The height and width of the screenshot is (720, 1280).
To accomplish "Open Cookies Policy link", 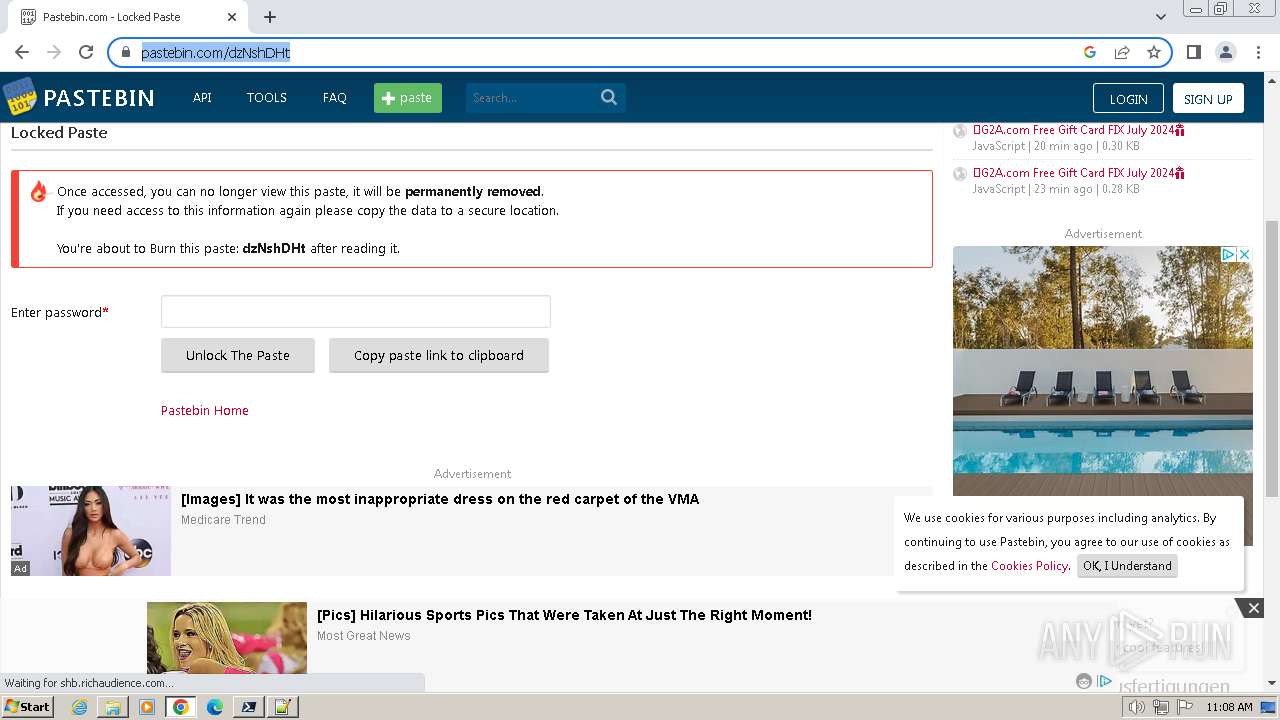I will click(x=1029, y=565).
